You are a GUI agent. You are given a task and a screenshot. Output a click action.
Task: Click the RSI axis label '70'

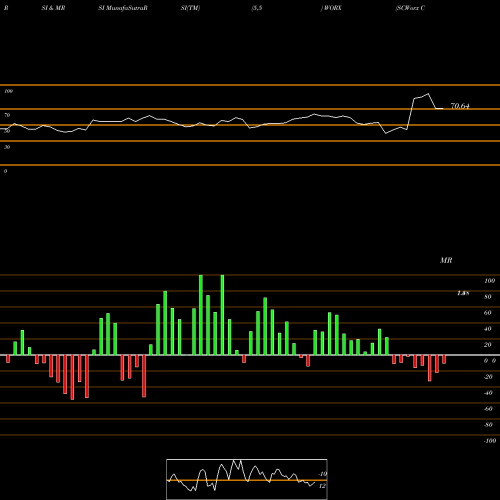(x=7, y=115)
